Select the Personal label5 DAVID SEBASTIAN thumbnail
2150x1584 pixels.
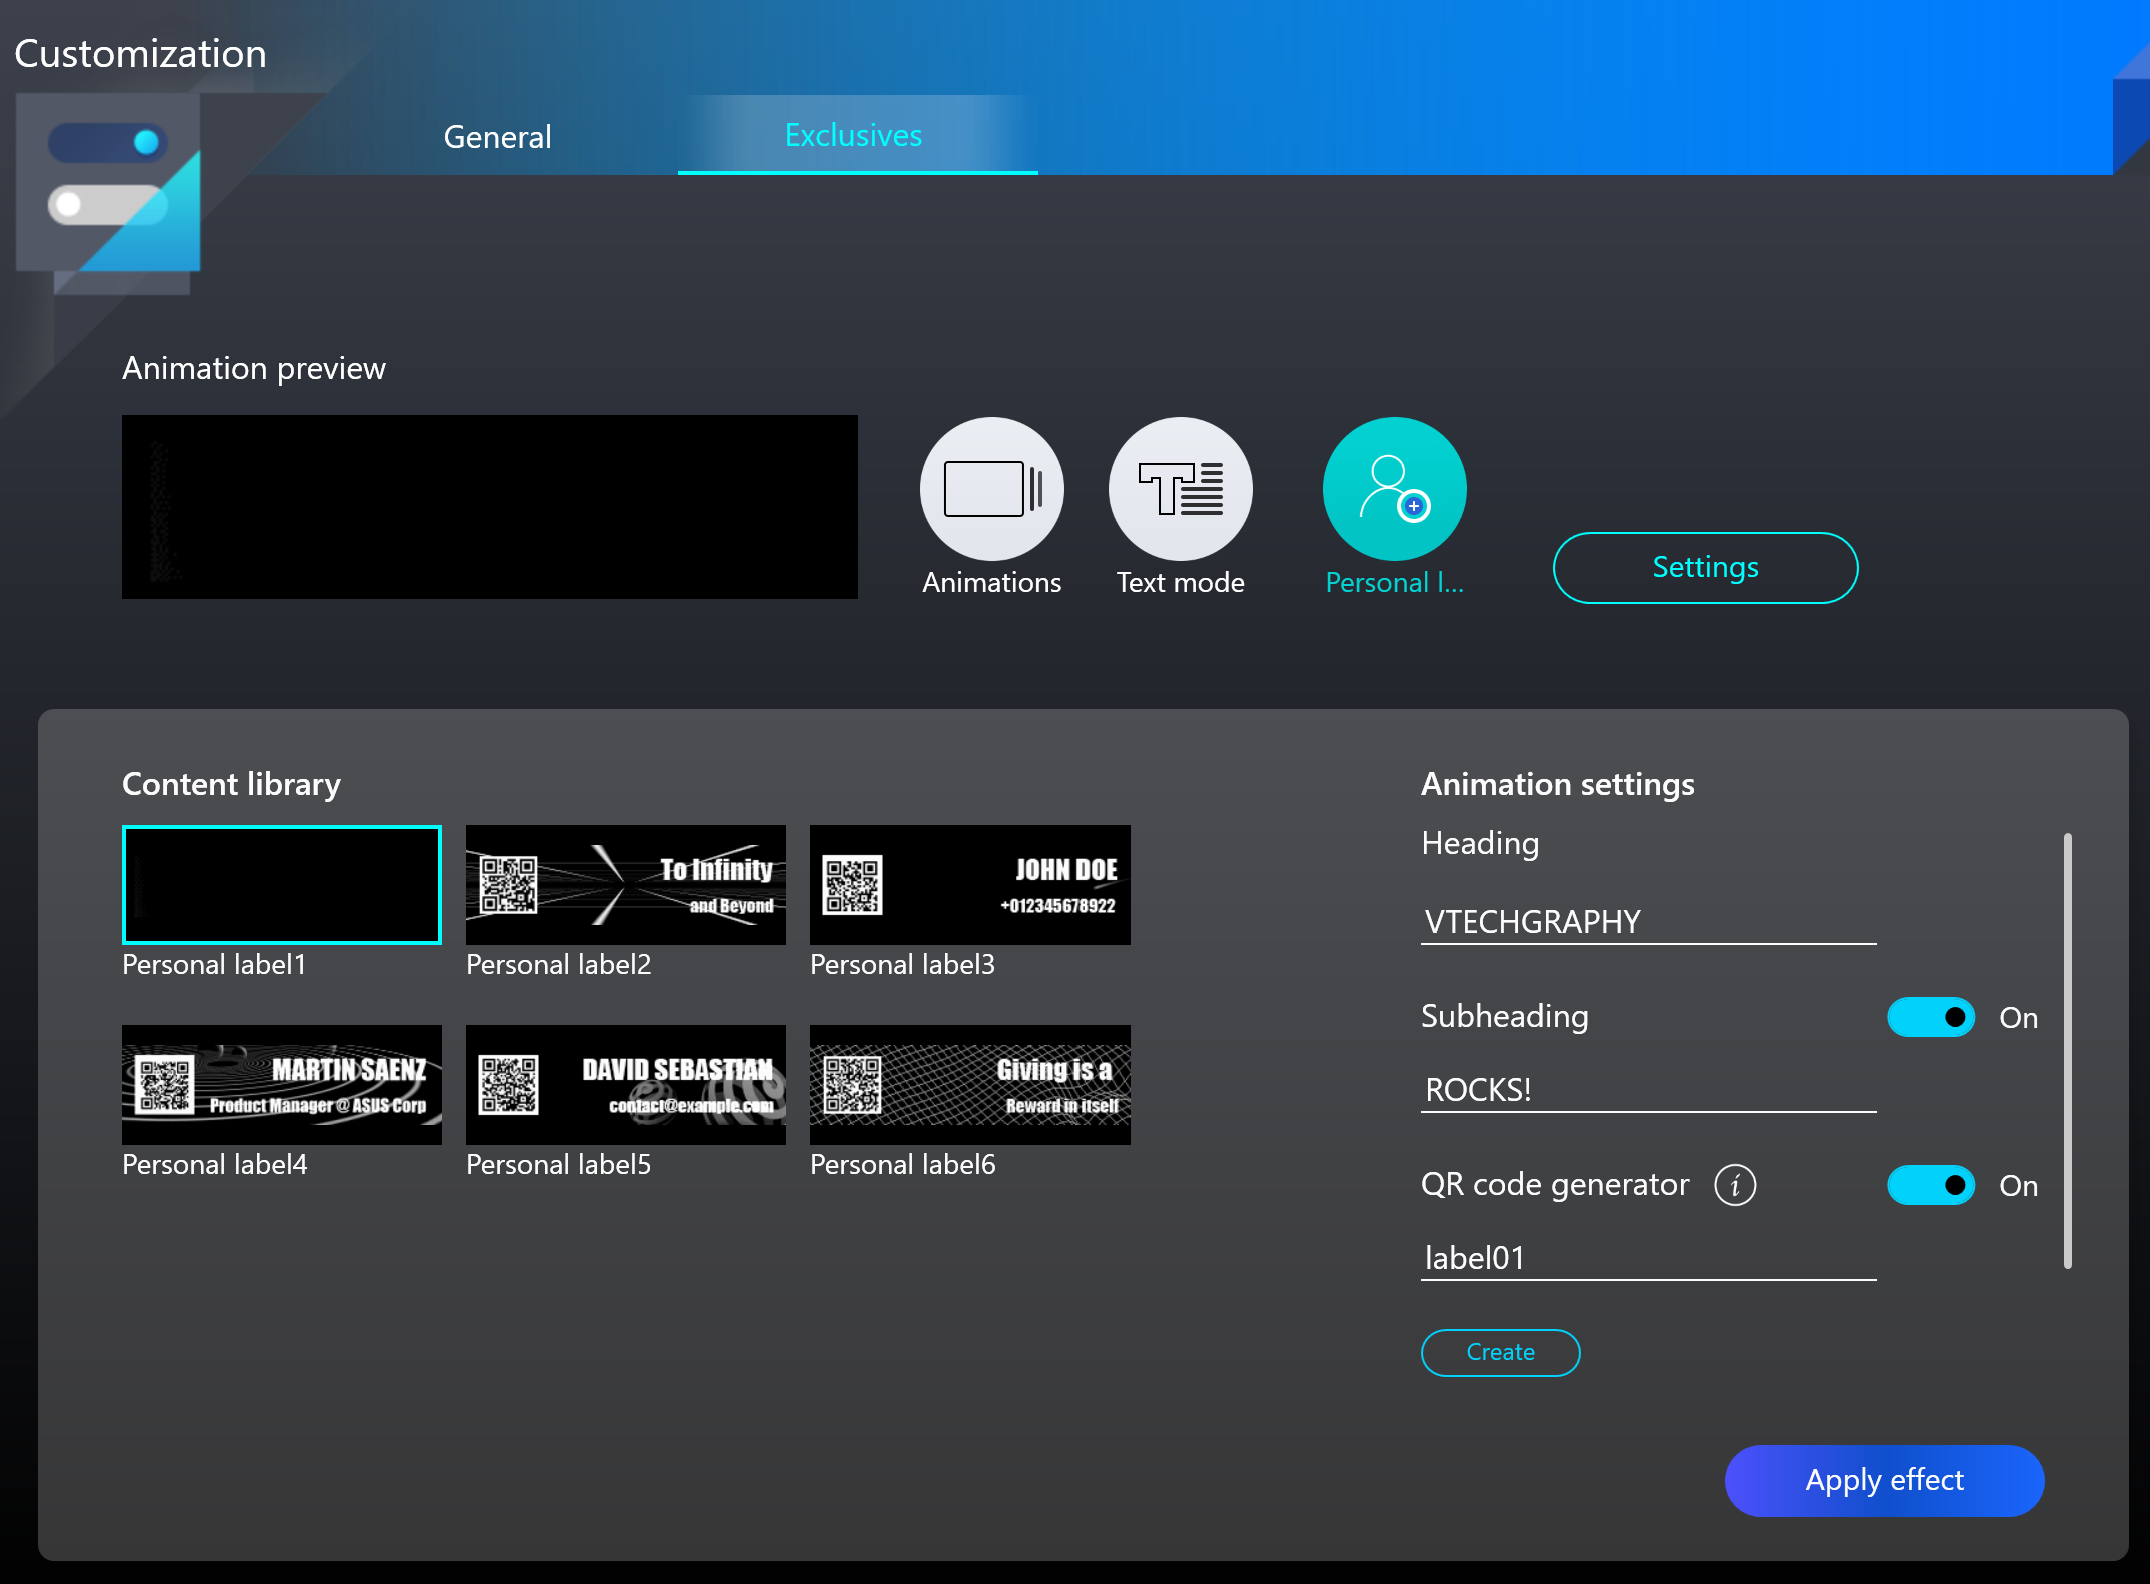coord(625,1084)
